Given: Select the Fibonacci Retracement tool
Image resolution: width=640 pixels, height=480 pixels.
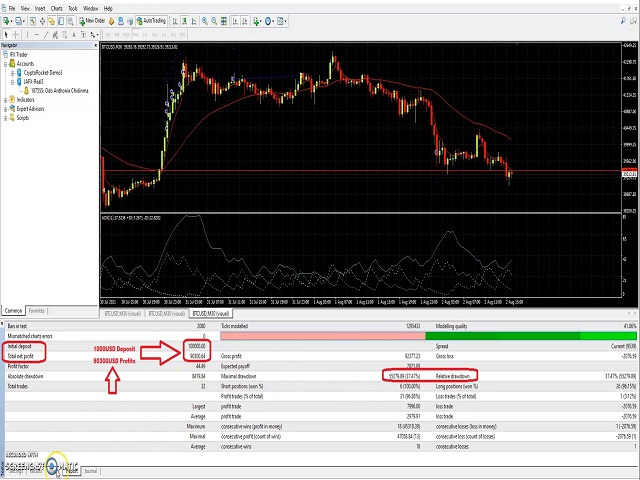Looking at the screenshot, I should pos(64,35).
